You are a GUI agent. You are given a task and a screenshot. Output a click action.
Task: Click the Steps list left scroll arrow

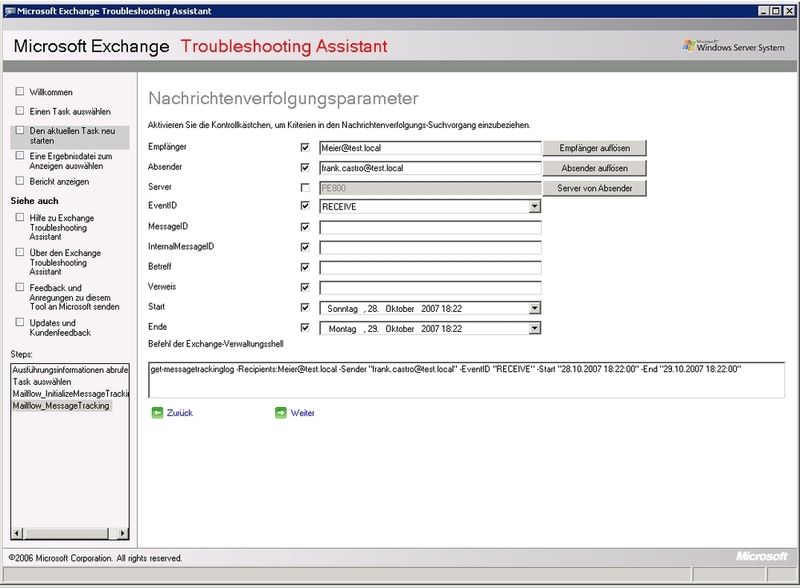click(x=17, y=533)
